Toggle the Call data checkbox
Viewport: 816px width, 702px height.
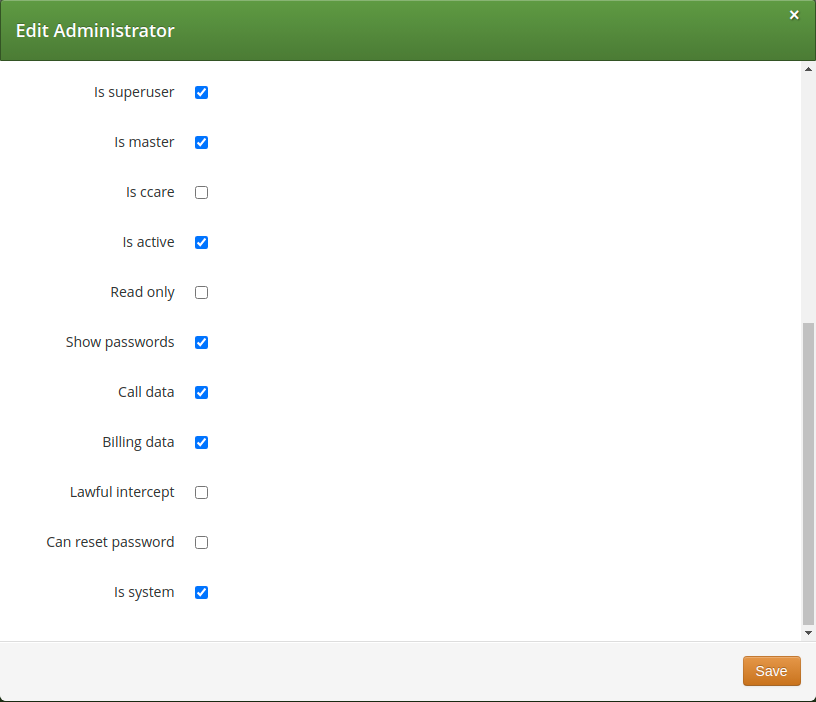coord(201,392)
